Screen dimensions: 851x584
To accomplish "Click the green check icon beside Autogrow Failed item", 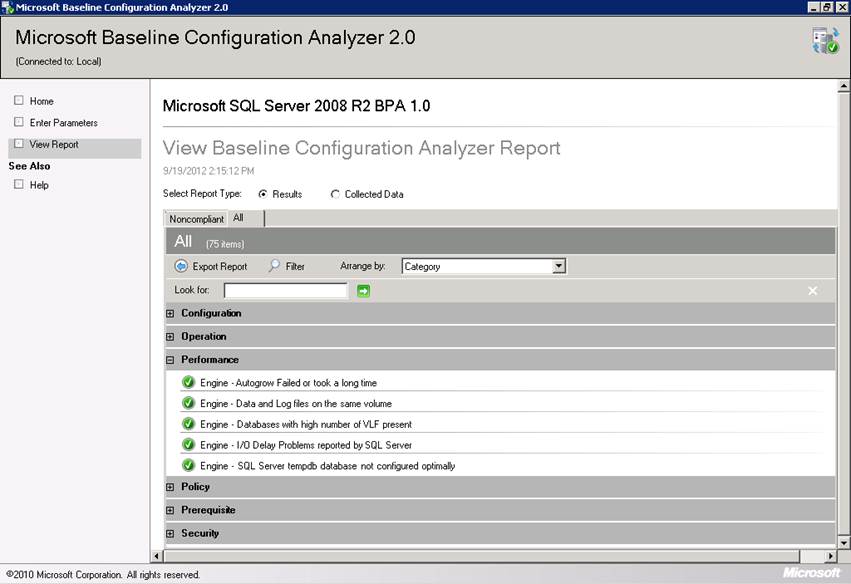I will coord(188,382).
